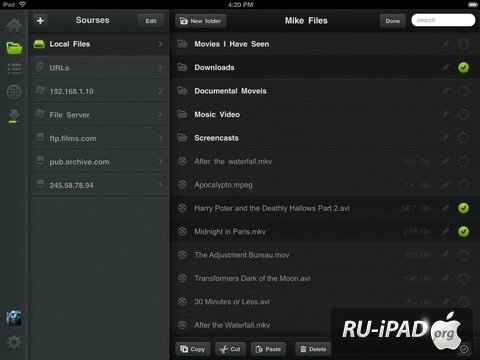
Task: Expand 192.168.1.10 chevron
Action: [x=161, y=91]
